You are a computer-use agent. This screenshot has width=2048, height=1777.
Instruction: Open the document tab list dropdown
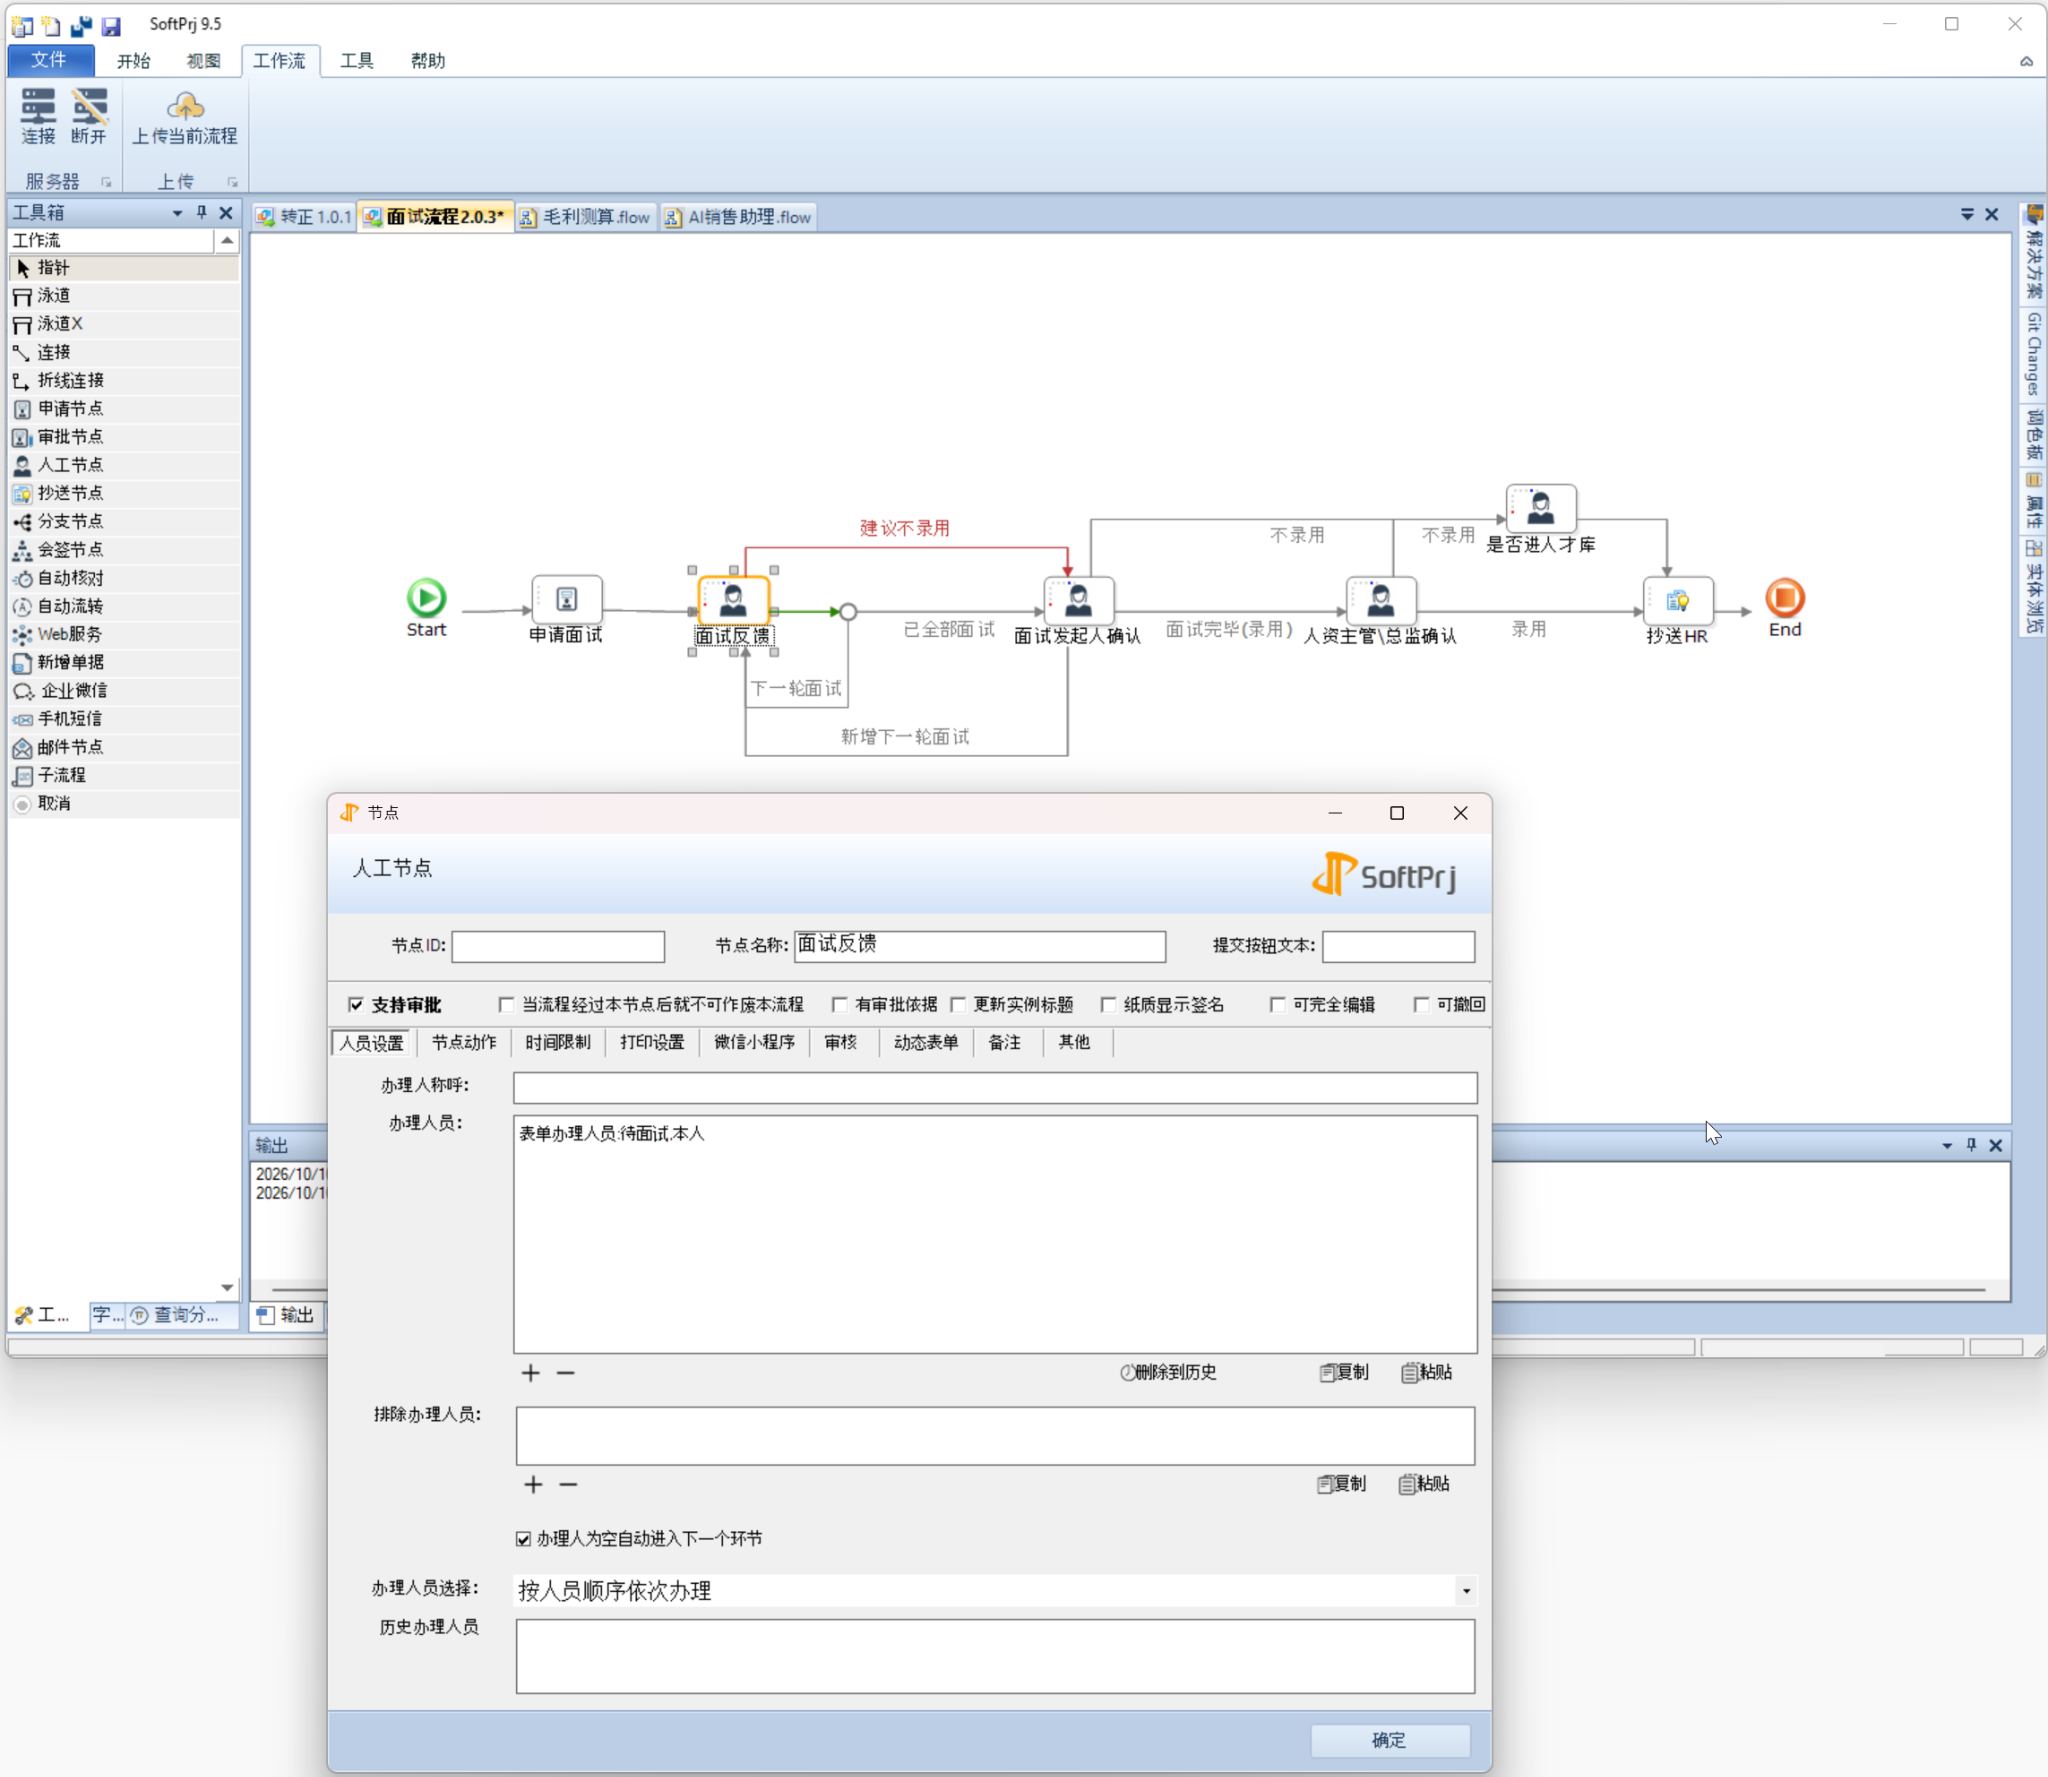pos(1967,215)
